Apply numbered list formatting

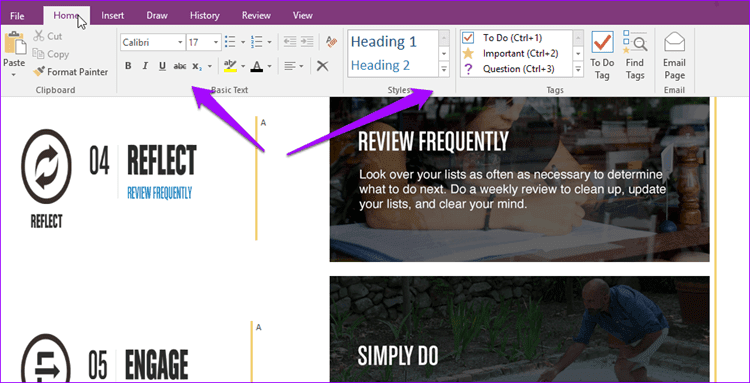(257, 42)
